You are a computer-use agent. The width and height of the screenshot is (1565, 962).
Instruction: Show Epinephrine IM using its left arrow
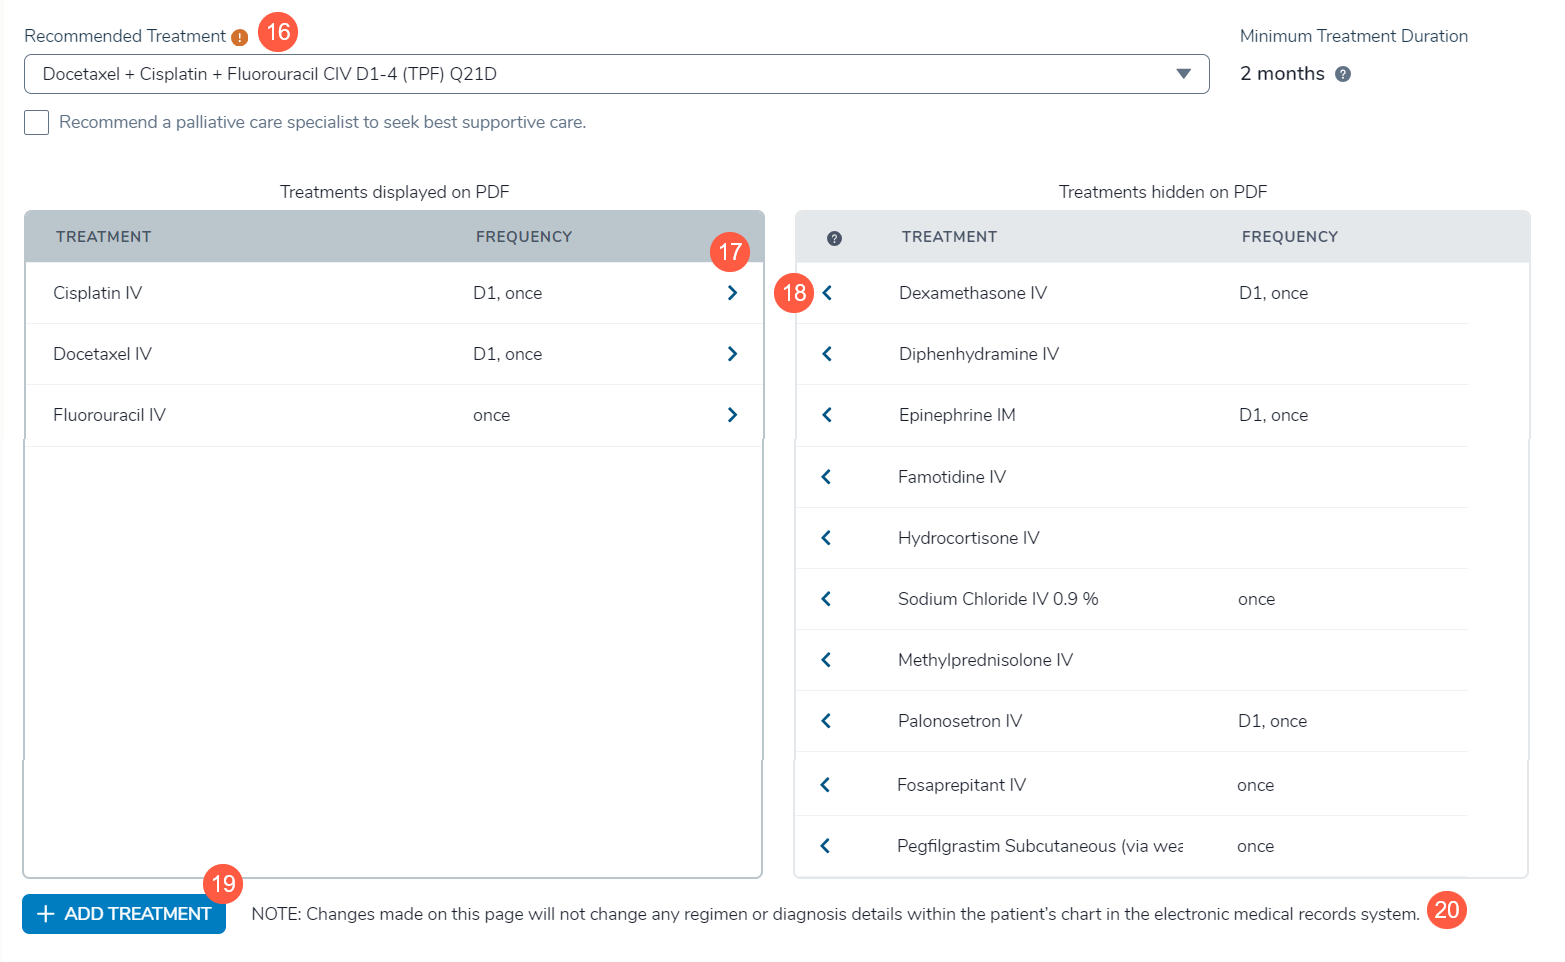[x=827, y=415]
